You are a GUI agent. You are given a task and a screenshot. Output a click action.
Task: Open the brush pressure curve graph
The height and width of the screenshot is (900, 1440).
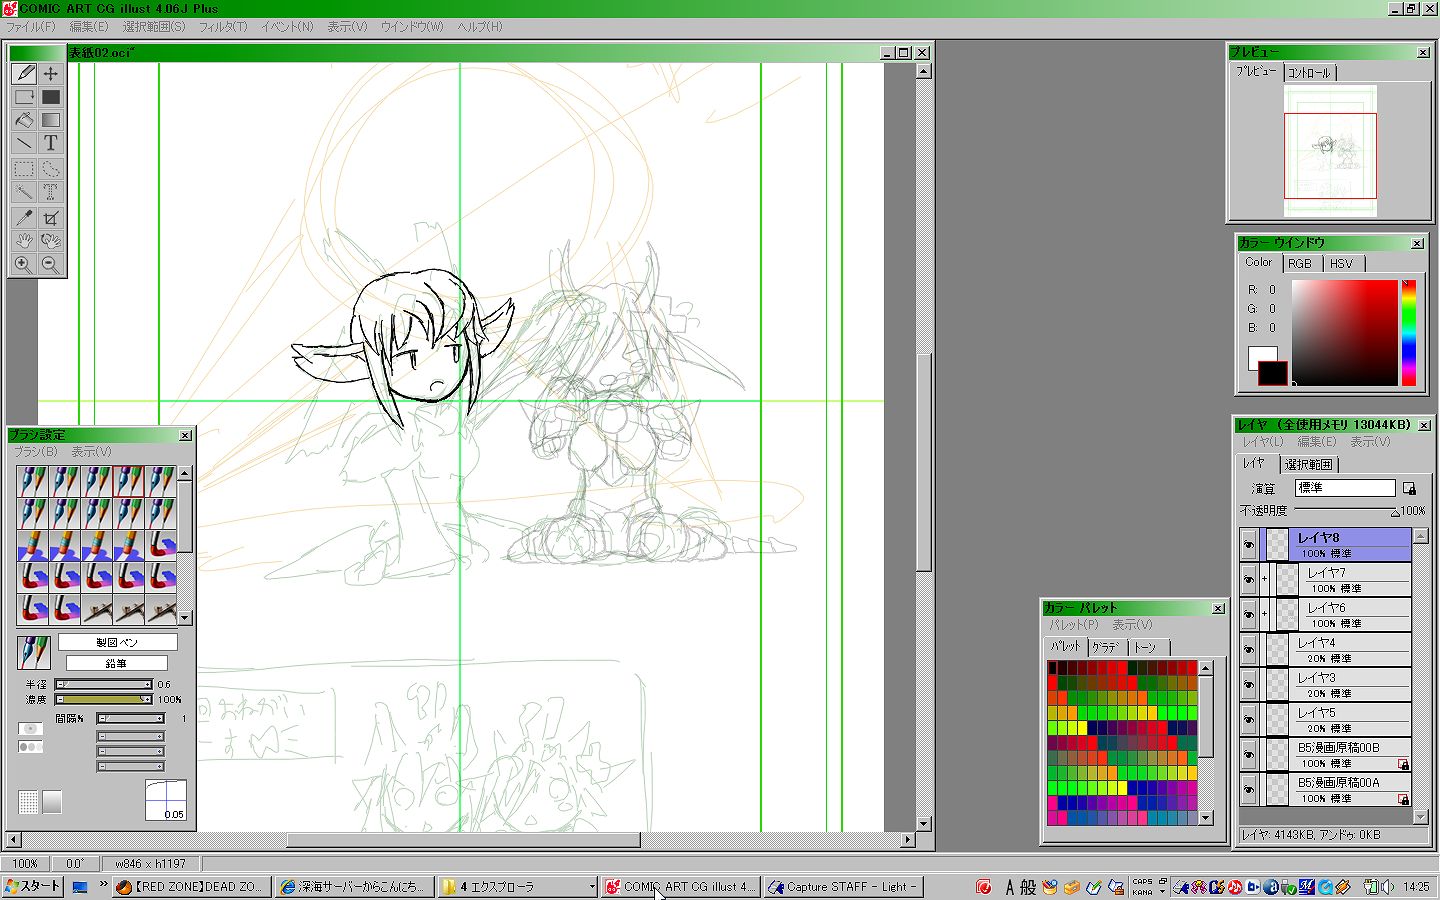tap(165, 800)
